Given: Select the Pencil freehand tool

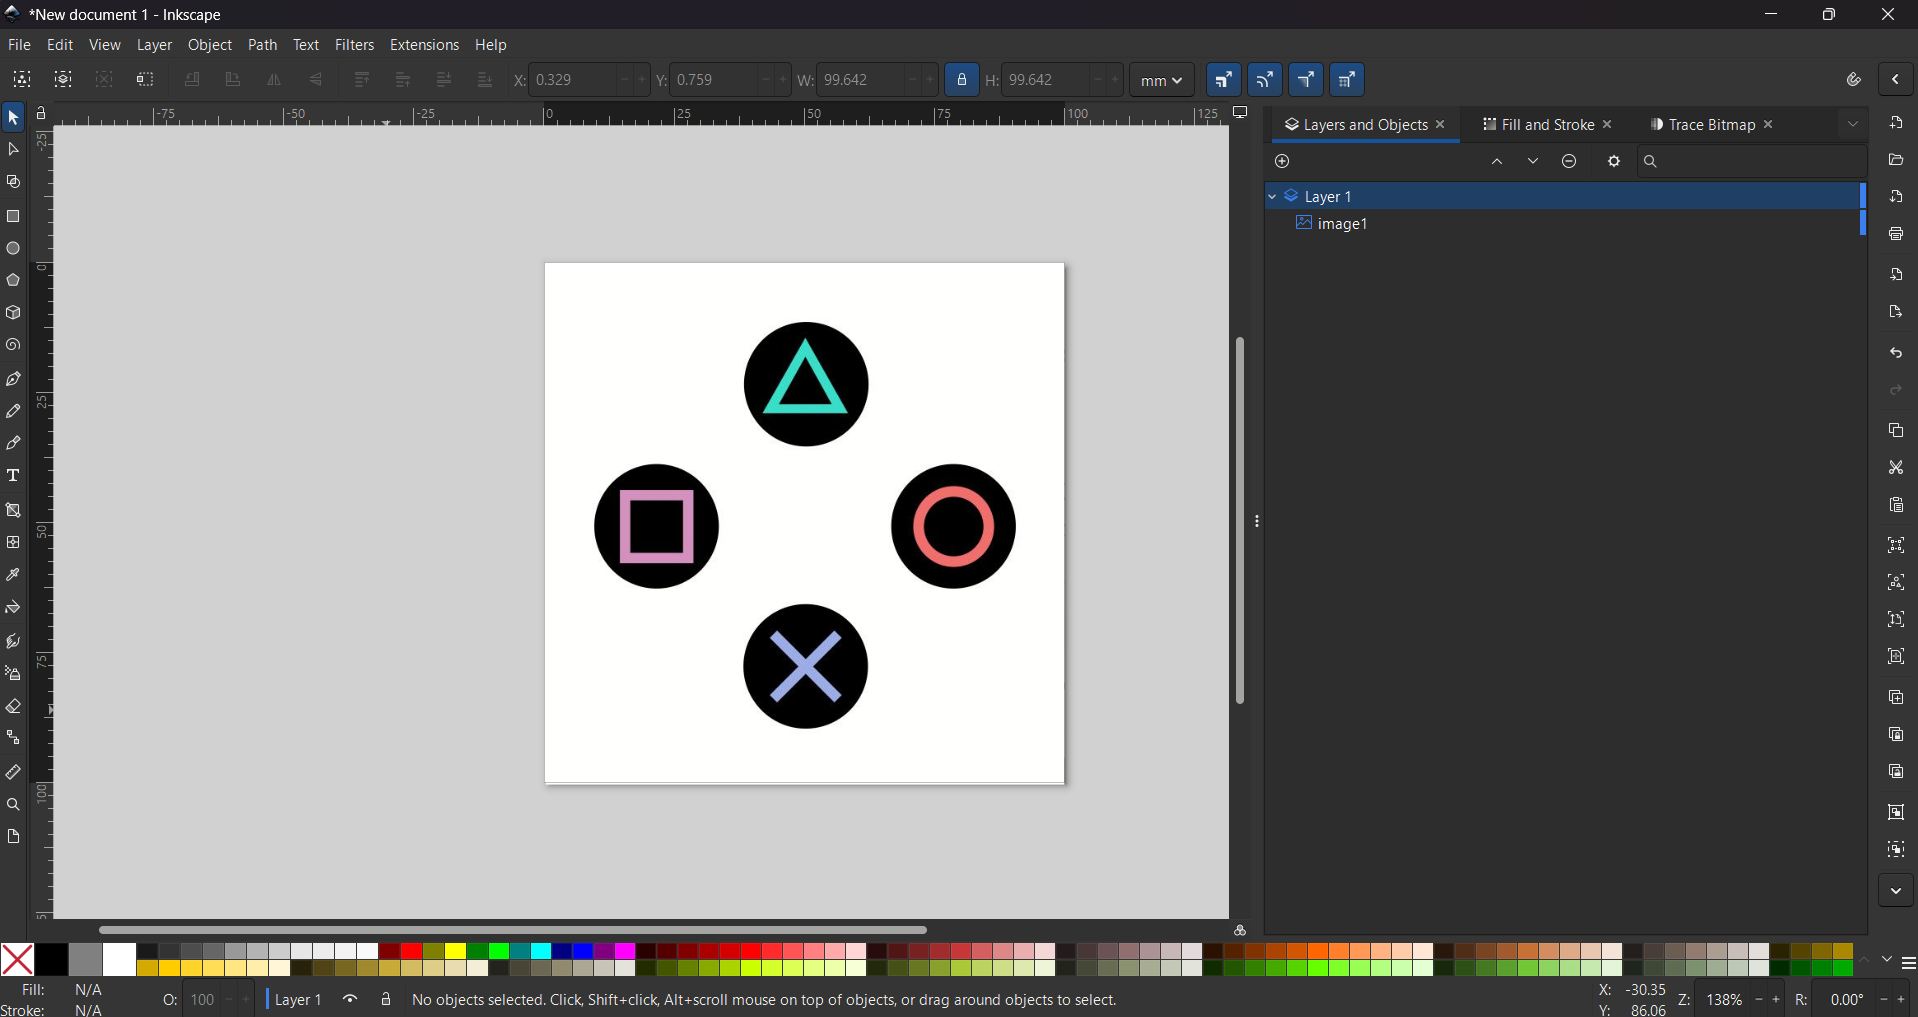Looking at the screenshot, I should pos(13,411).
